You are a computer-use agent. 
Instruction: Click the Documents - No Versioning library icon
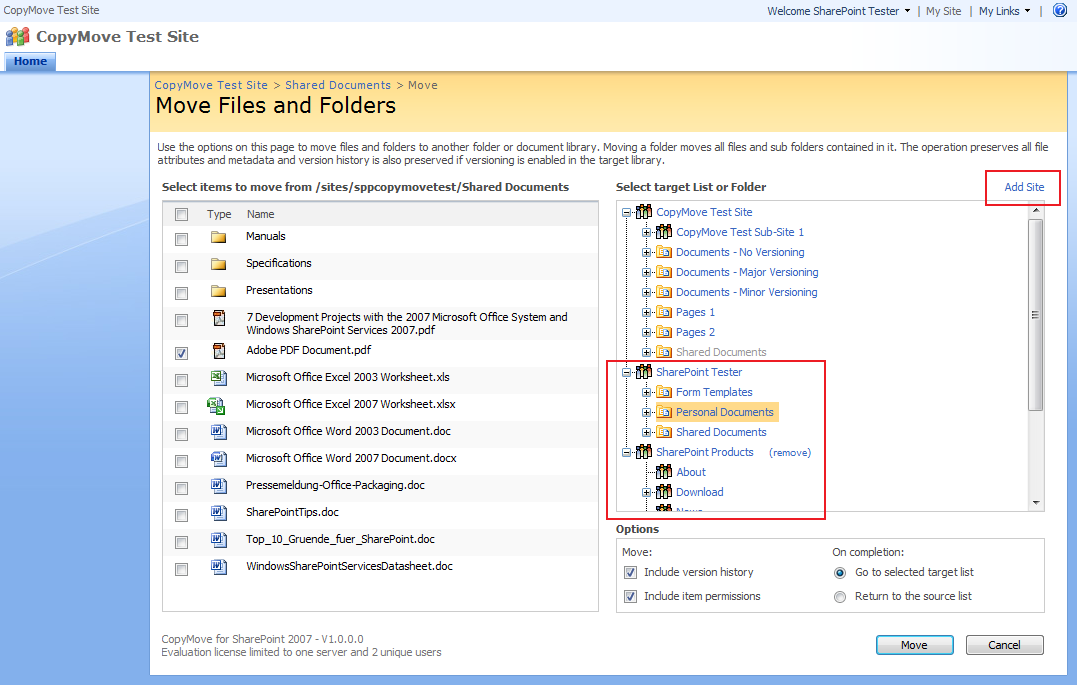click(x=664, y=252)
